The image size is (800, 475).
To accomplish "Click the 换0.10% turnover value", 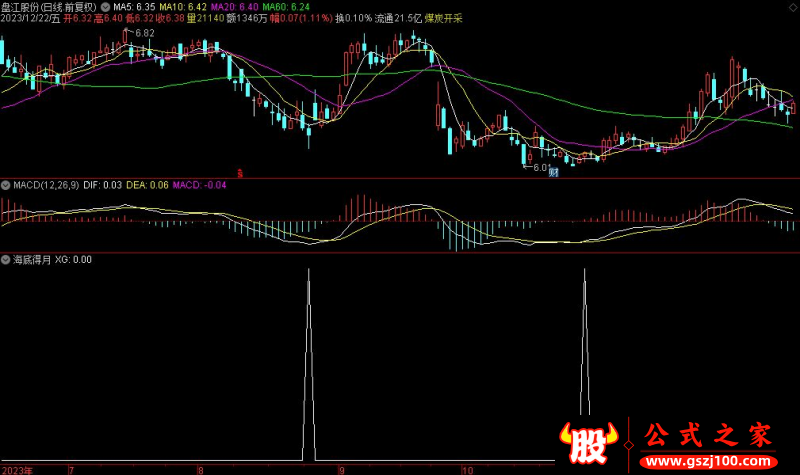I will click(354, 18).
